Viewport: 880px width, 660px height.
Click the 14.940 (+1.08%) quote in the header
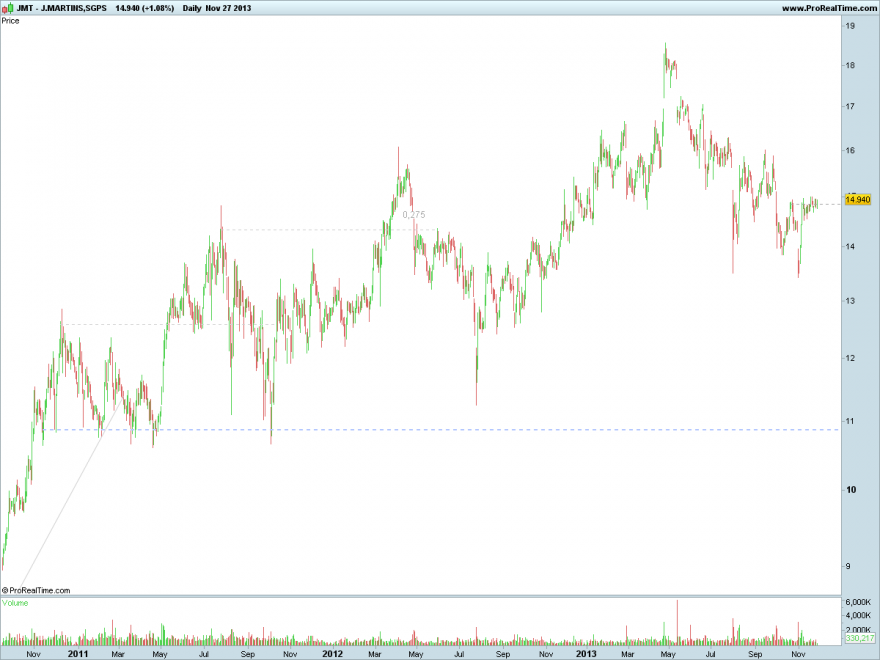tap(144, 8)
